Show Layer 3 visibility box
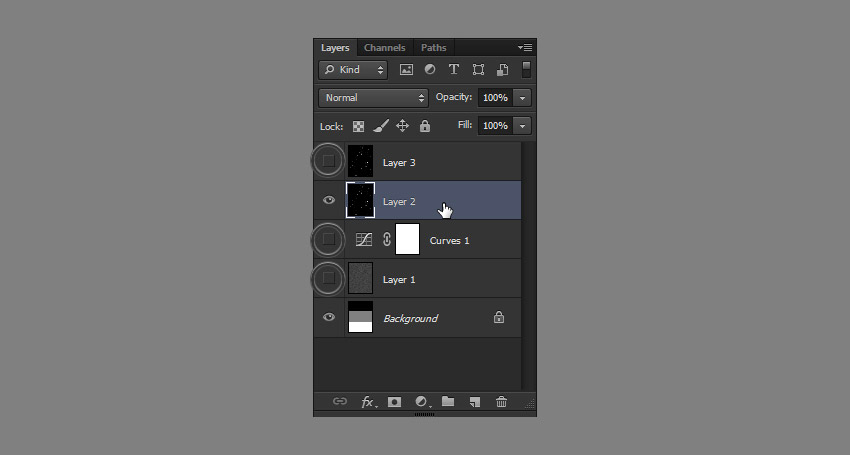The width and height of the screenshot is (850, 455). click(329, 161)
